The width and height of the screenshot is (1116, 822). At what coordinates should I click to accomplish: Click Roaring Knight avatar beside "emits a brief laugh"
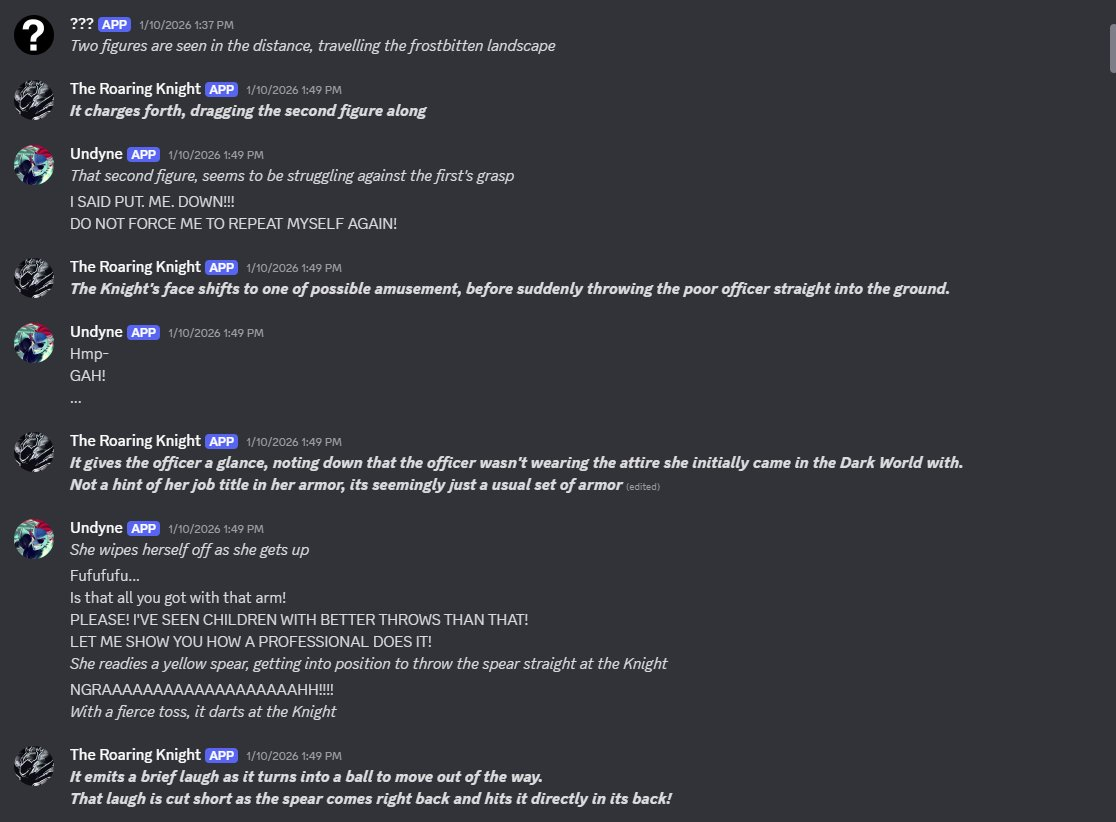point(34,765)
